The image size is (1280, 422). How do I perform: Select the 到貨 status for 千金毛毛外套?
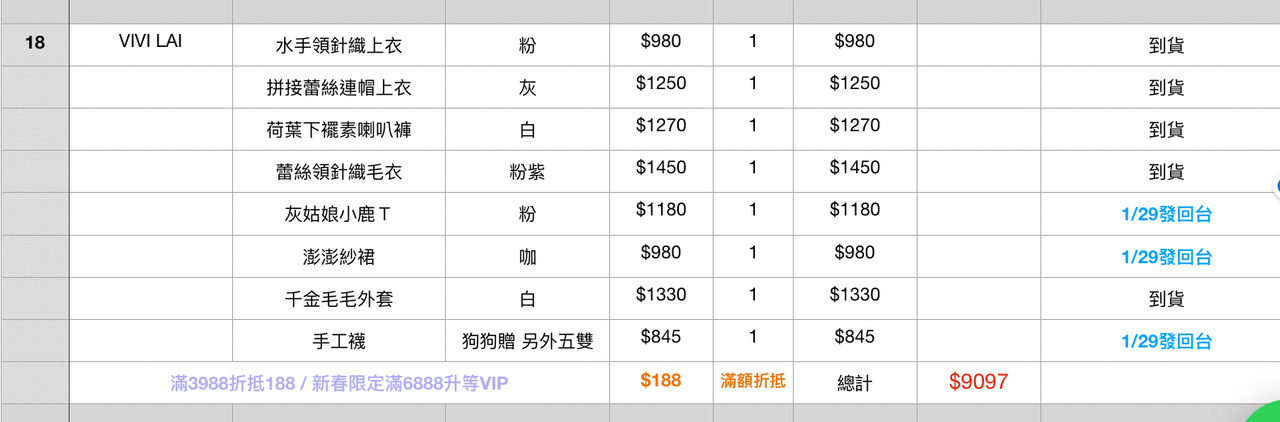1166,299
